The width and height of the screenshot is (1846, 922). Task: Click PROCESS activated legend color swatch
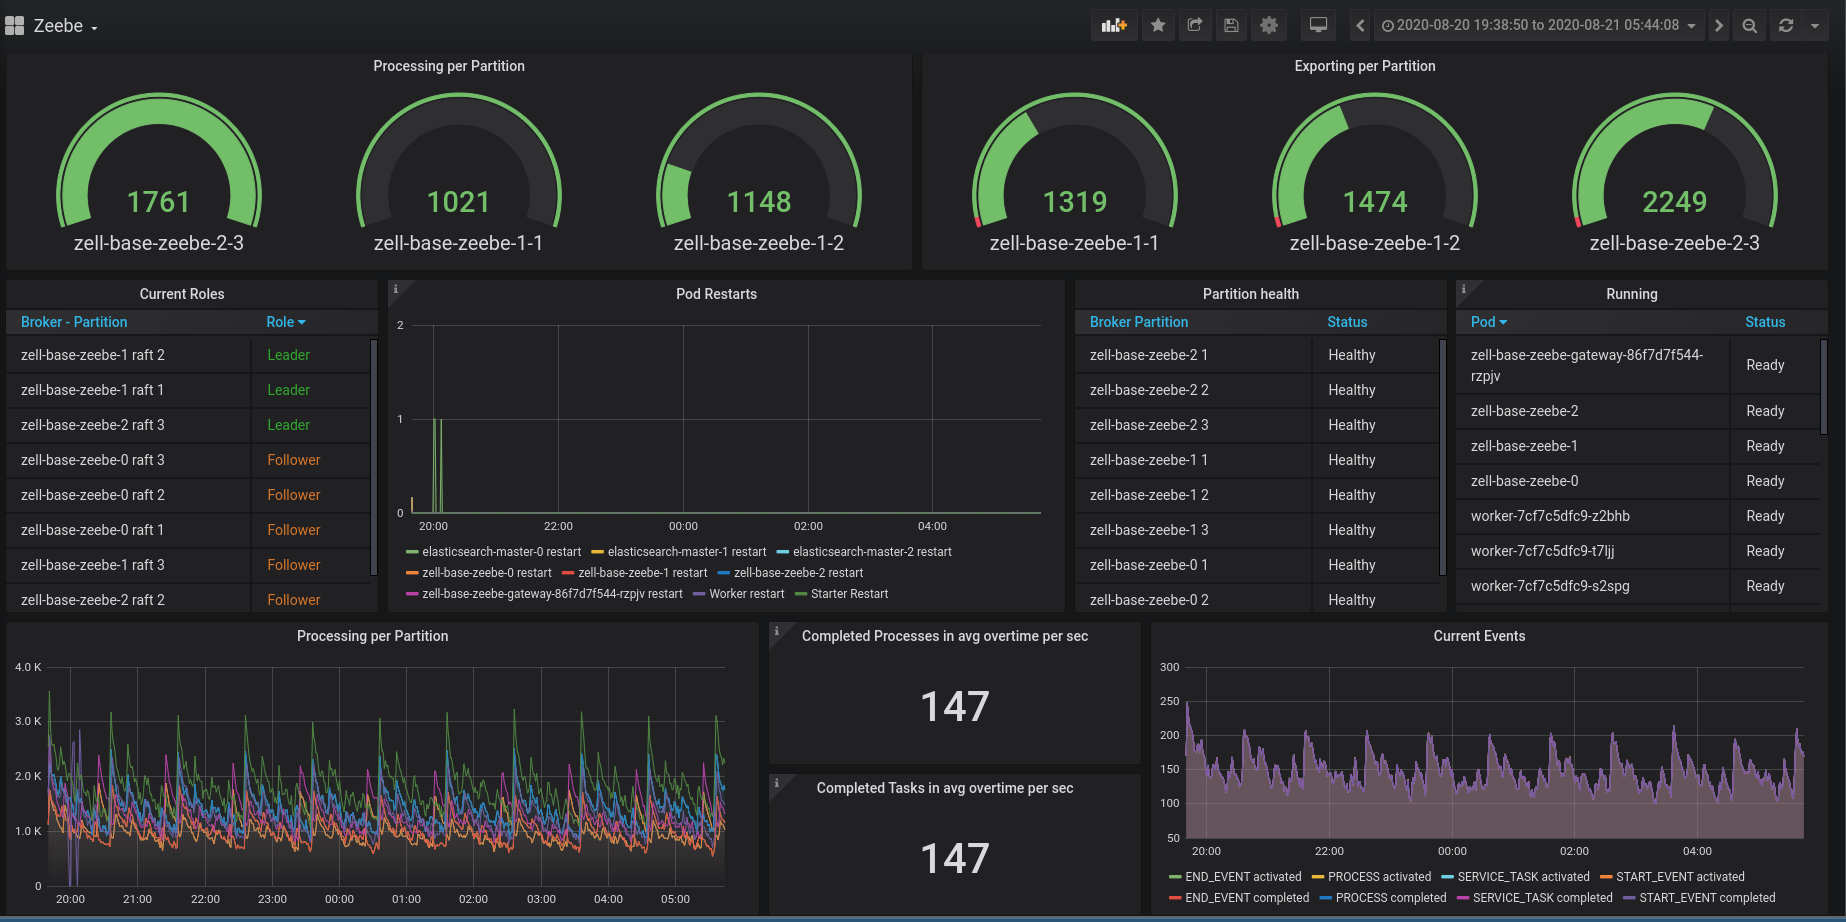pos(1318,877)
